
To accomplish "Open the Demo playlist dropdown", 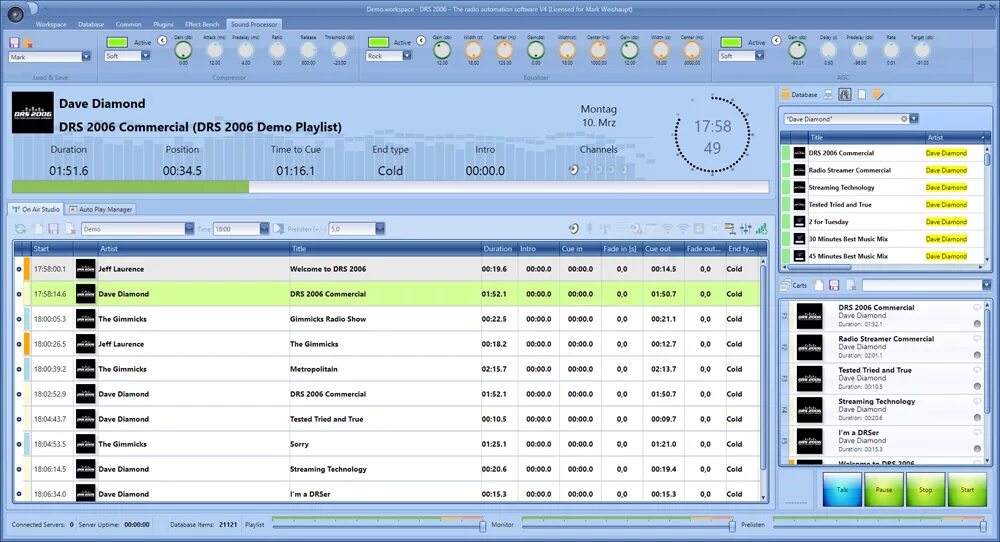I will (x=189, y=229).
